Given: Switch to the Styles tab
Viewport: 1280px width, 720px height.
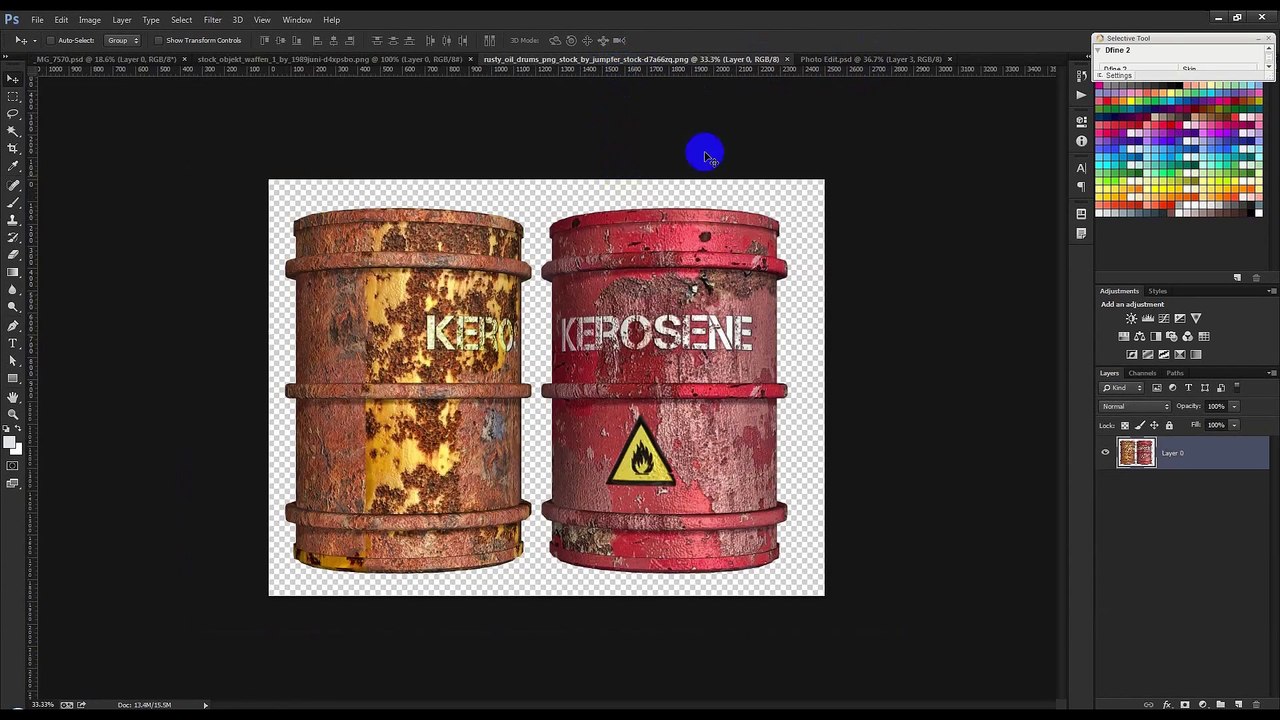Looking at the screenshot, I should [1157, 291].
